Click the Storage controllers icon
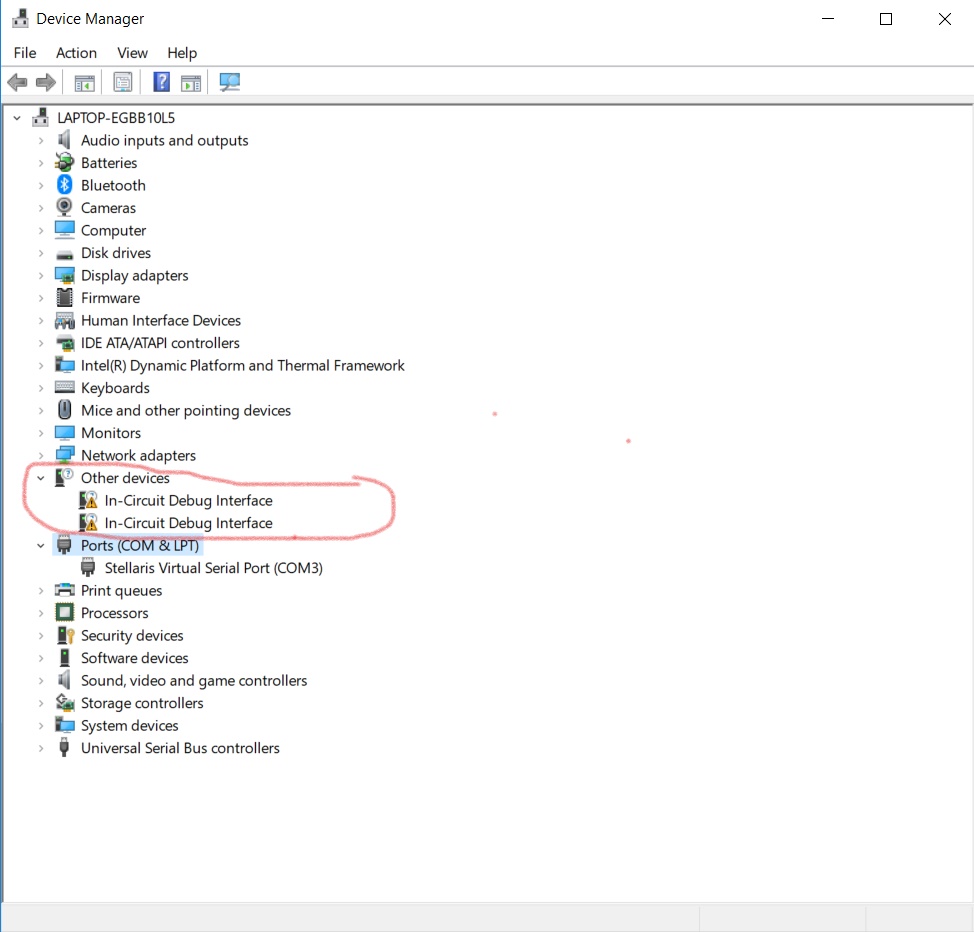Screen dimensions: 974x932 [65, 703]
